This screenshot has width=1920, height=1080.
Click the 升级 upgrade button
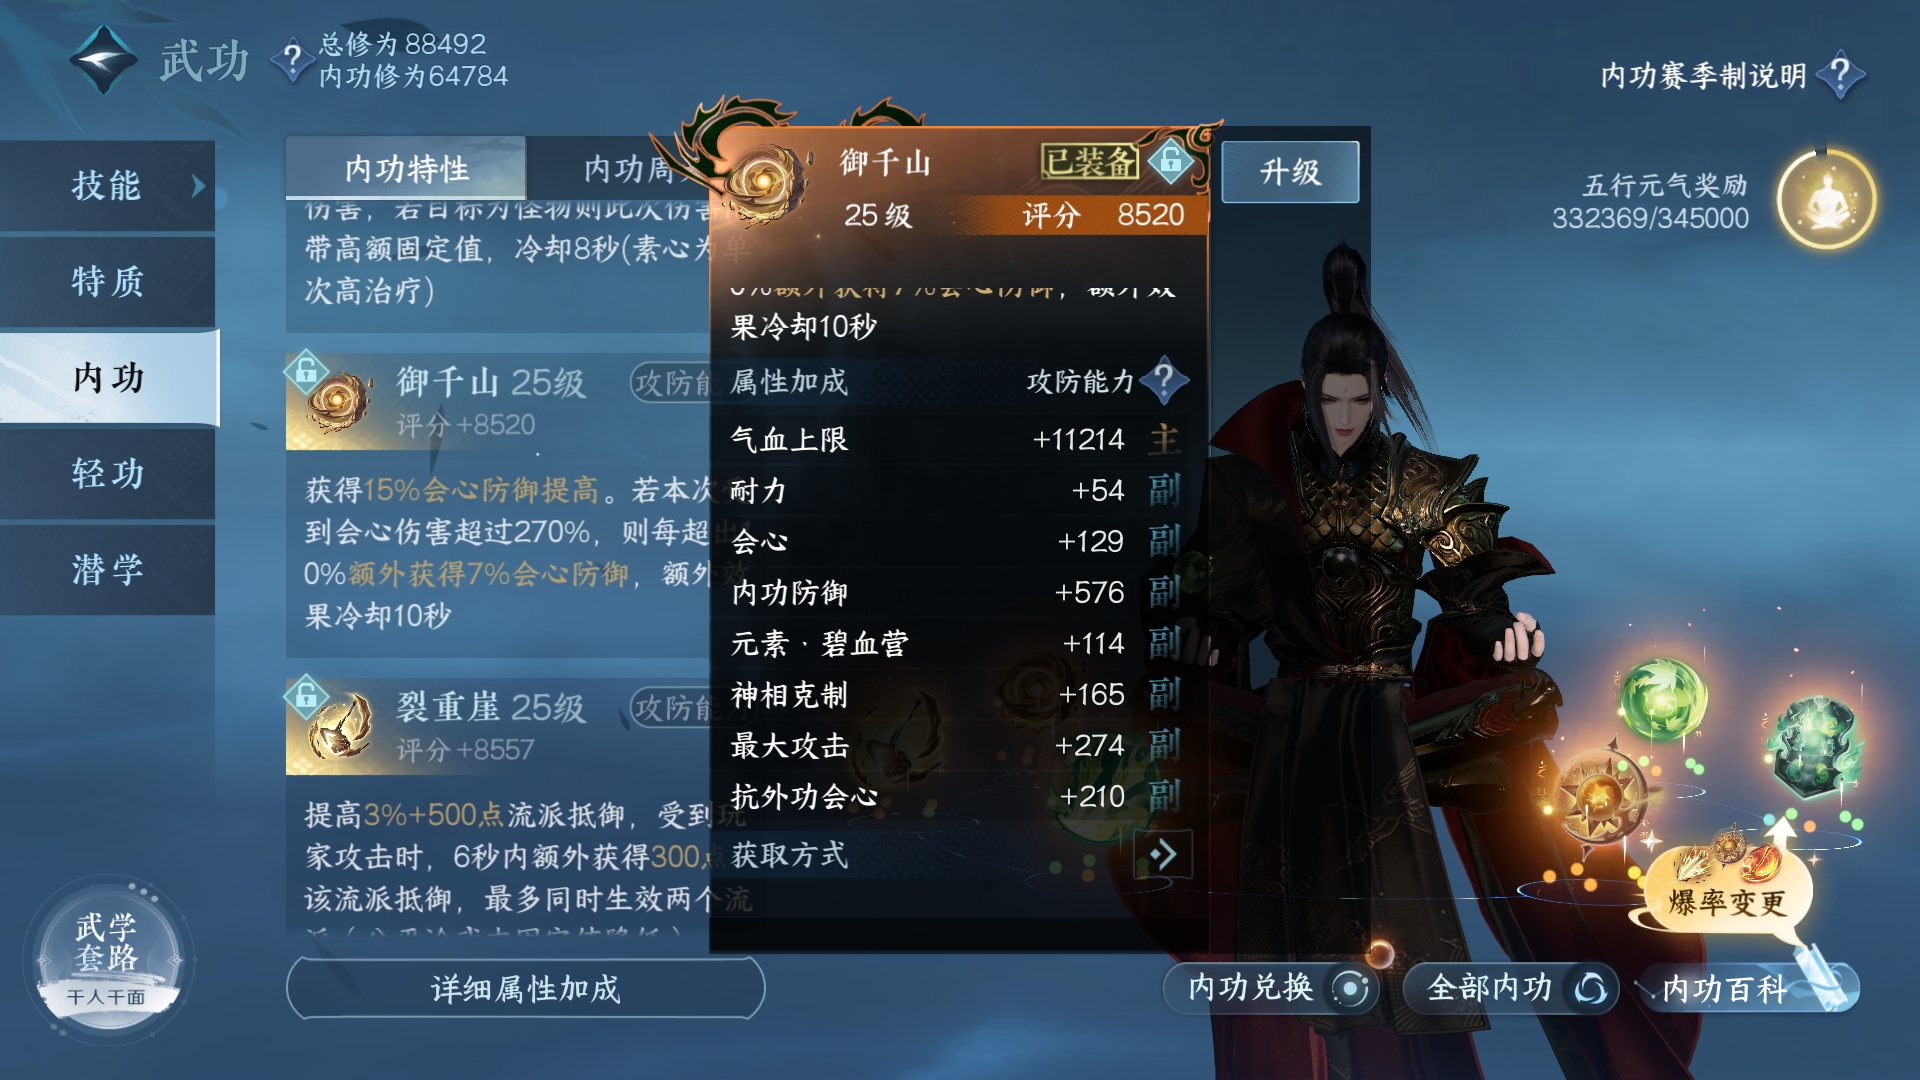point(1290,172)
